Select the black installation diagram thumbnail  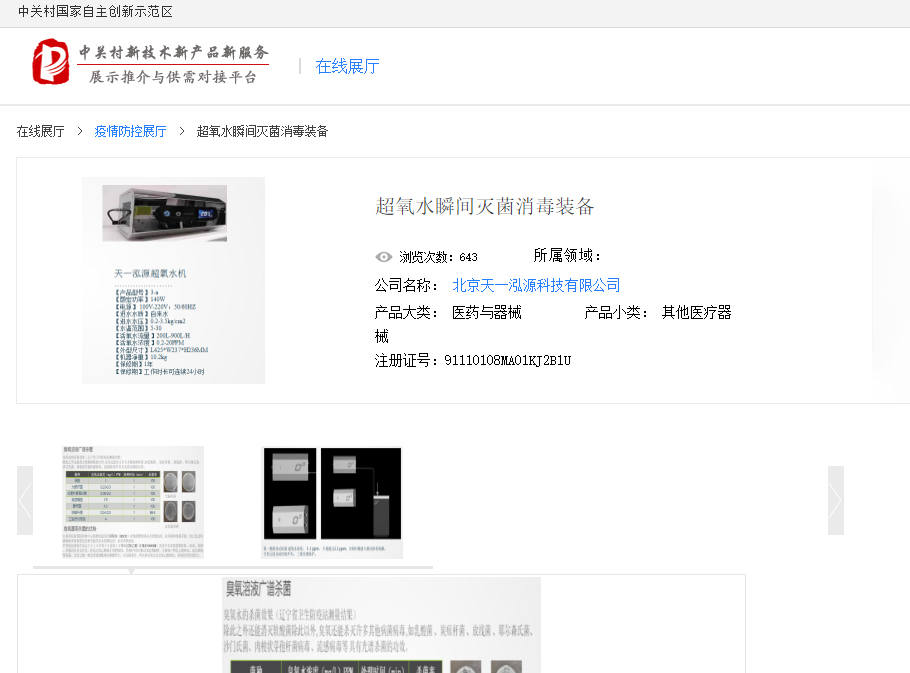[x=332, y=502]
